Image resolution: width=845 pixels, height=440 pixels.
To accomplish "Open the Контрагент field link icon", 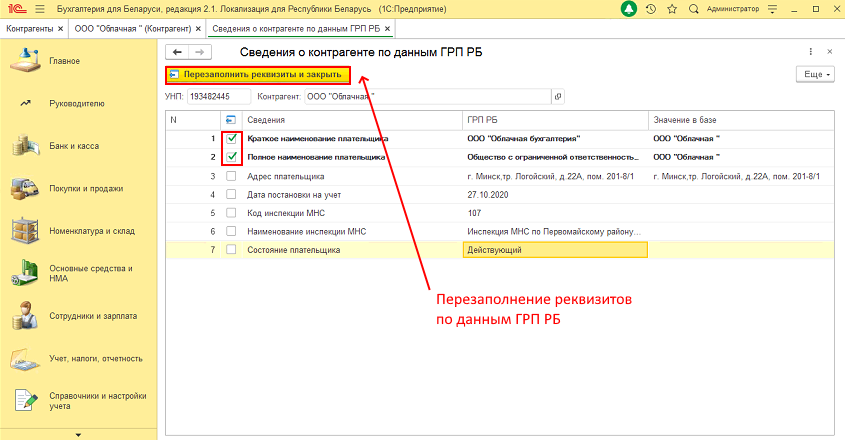I will point(558,97).
